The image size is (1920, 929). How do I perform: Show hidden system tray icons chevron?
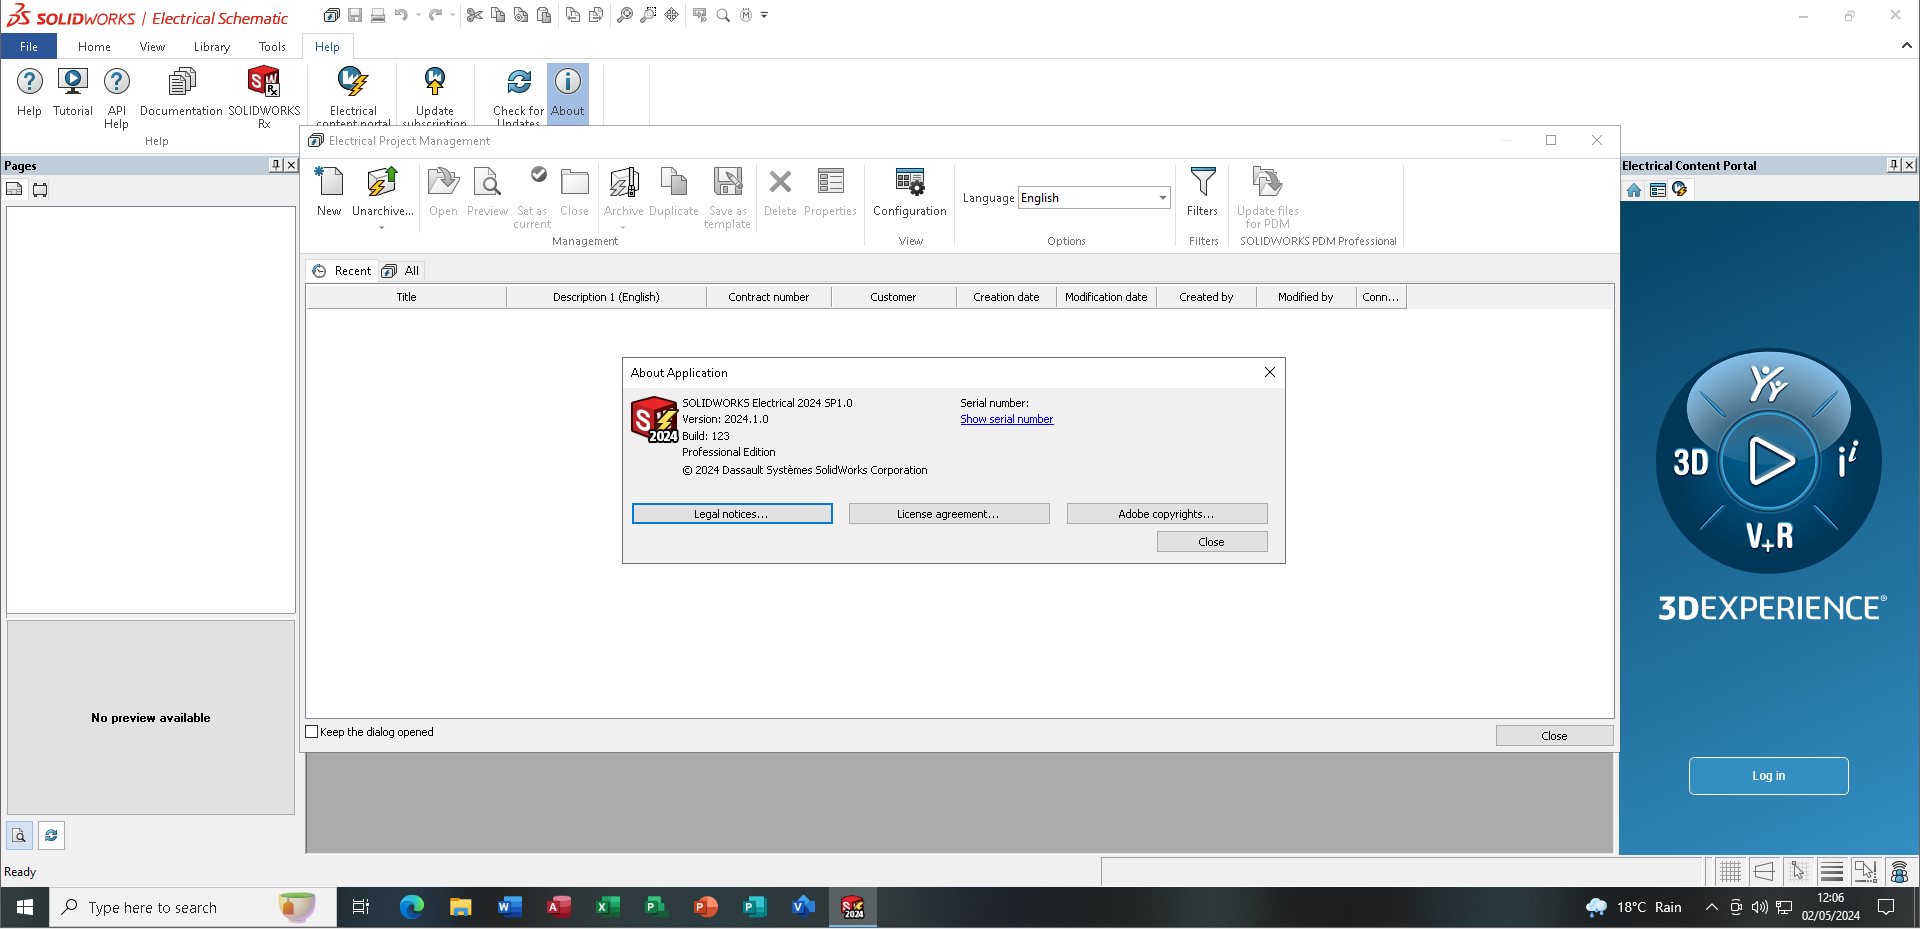point(1711,908)
